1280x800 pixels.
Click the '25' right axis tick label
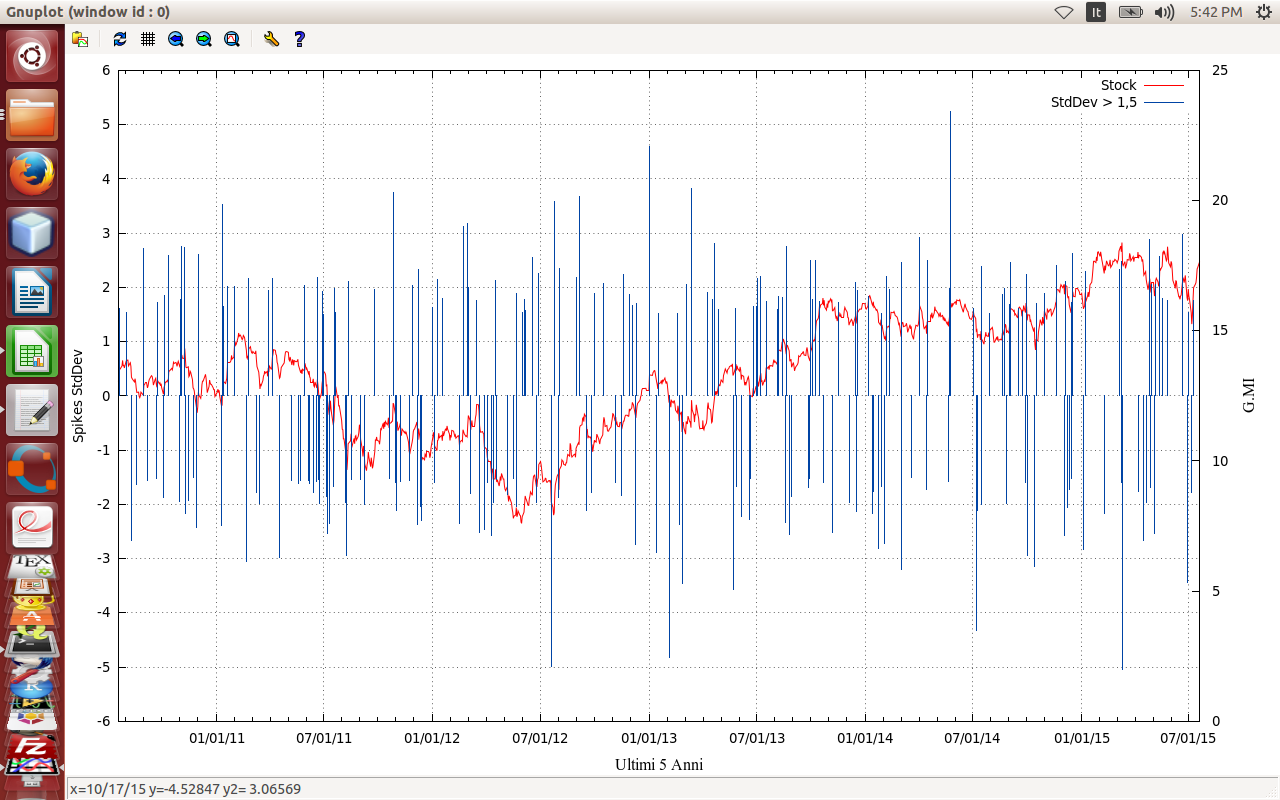(x=1219, y=70)
